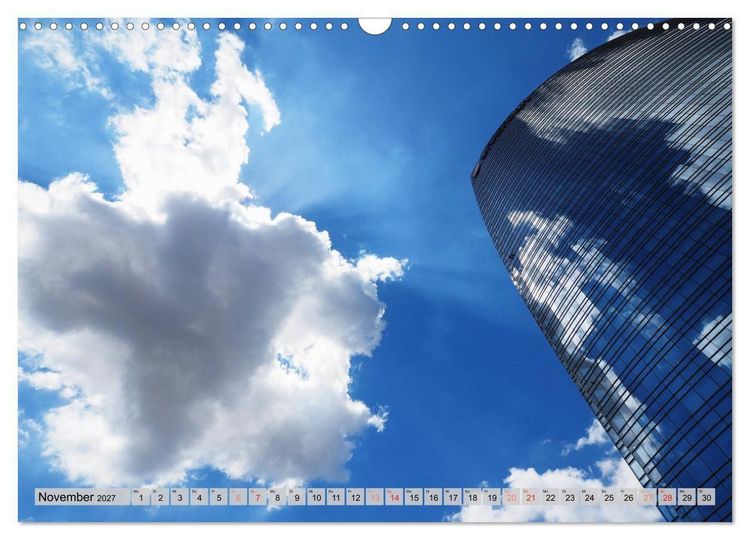The height and width of the screenshot is (540, 750).
Task: Click date 29 in the calendar strip
Action: 687,497
